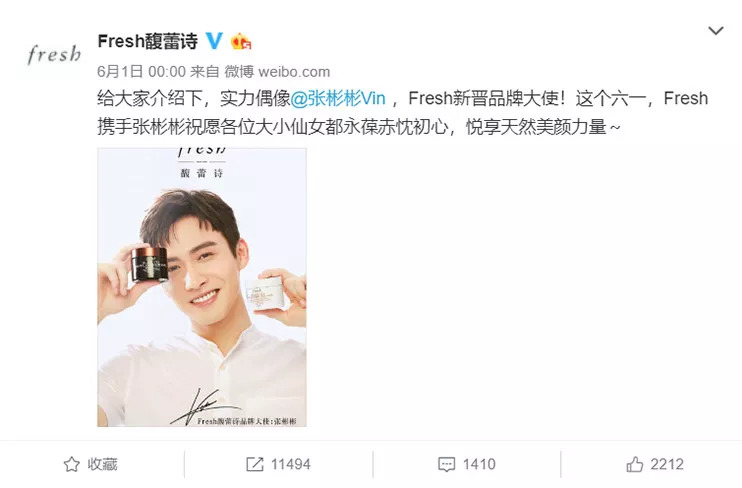Screen dimensions: 742x488
Task: Click the blue verified V badge
Action: [x=214, y=41]
